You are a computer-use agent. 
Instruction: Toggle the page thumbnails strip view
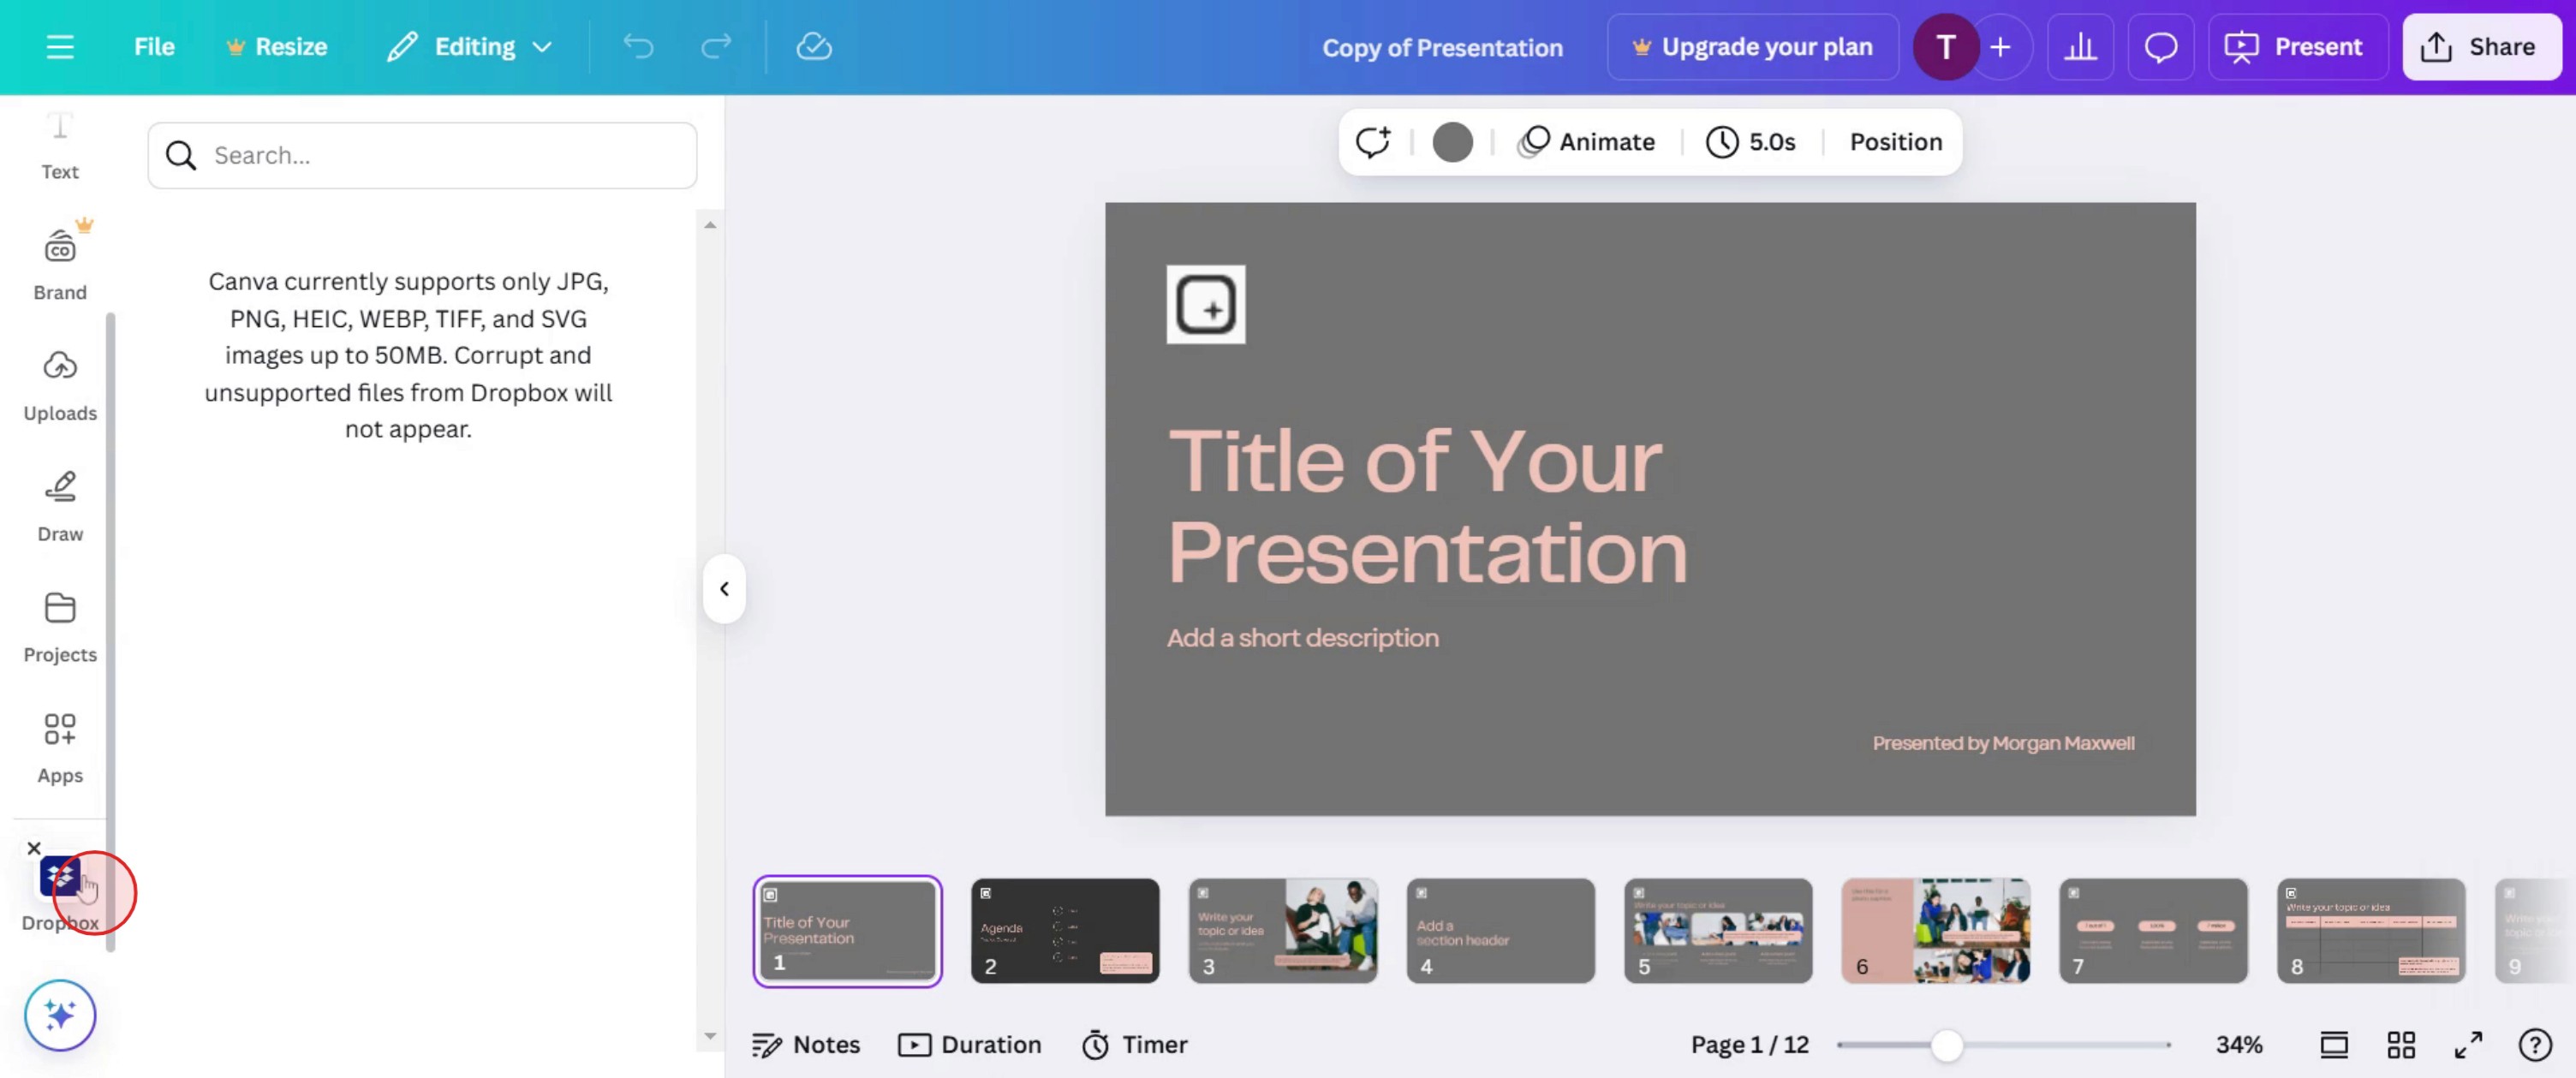(x=2334, y=1045)
